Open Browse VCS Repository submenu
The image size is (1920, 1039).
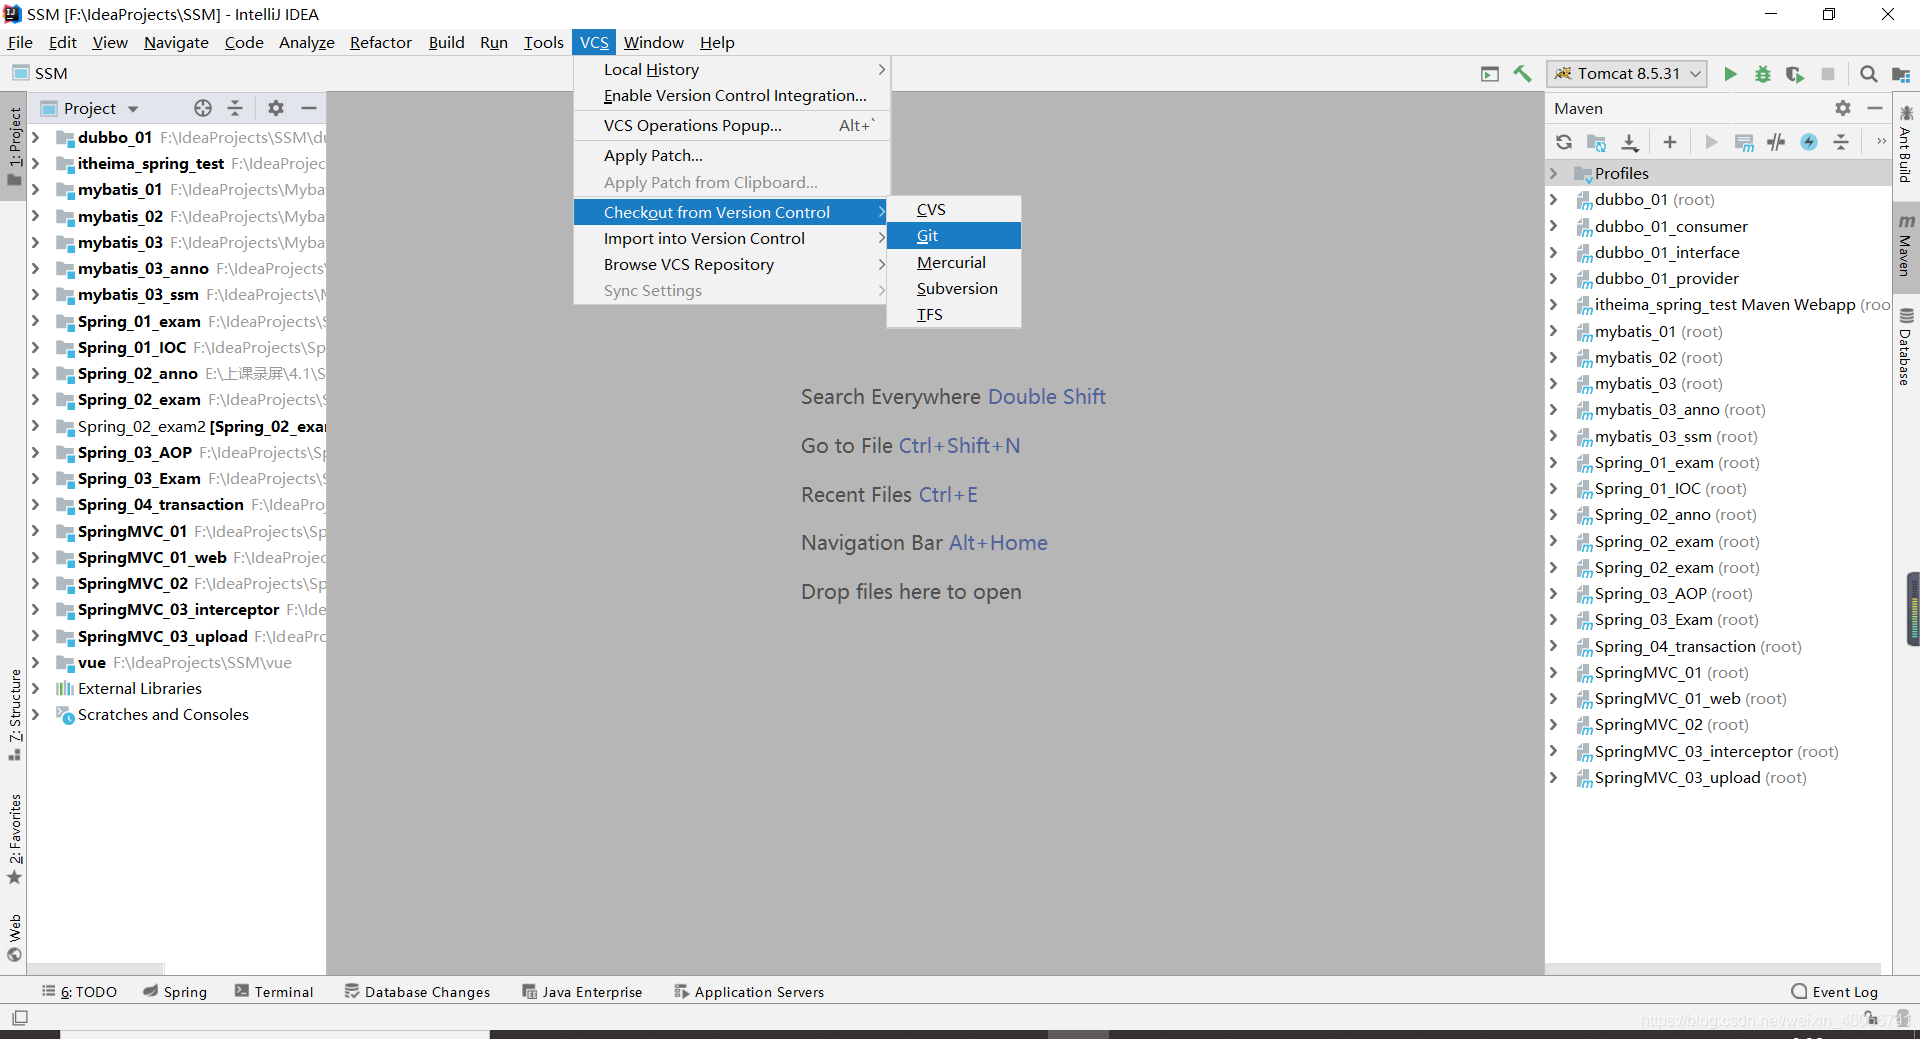pyautogui.click(x=732, y=264)
